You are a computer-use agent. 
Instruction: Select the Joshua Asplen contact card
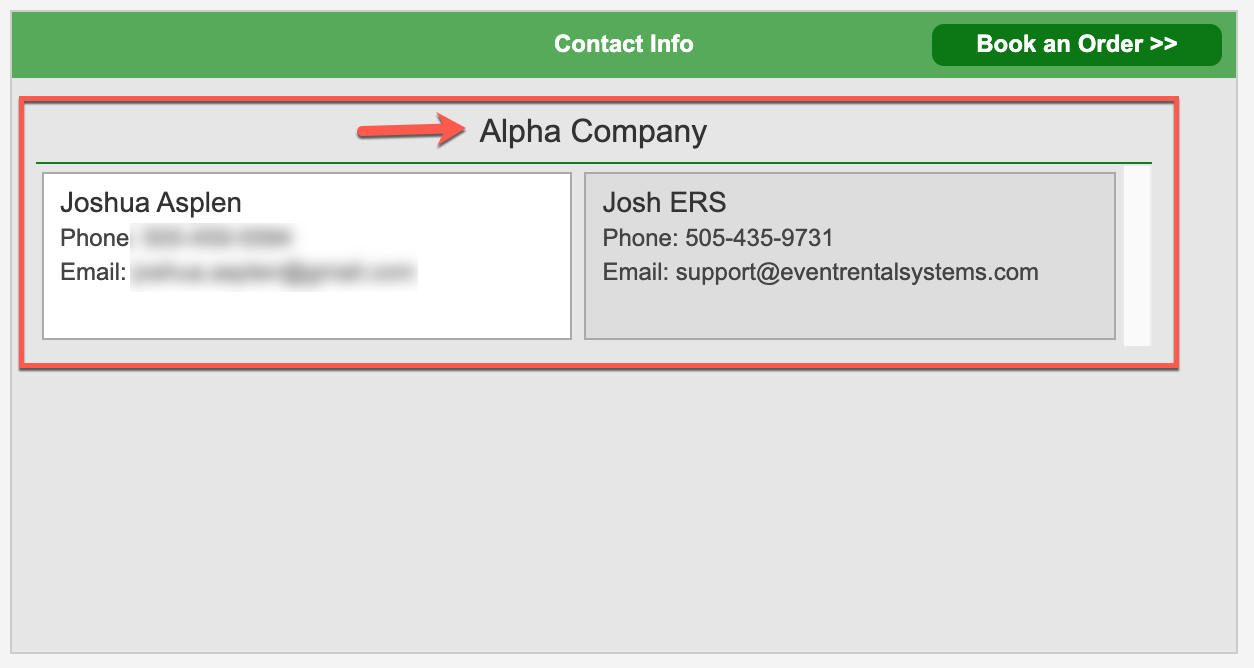307,256
